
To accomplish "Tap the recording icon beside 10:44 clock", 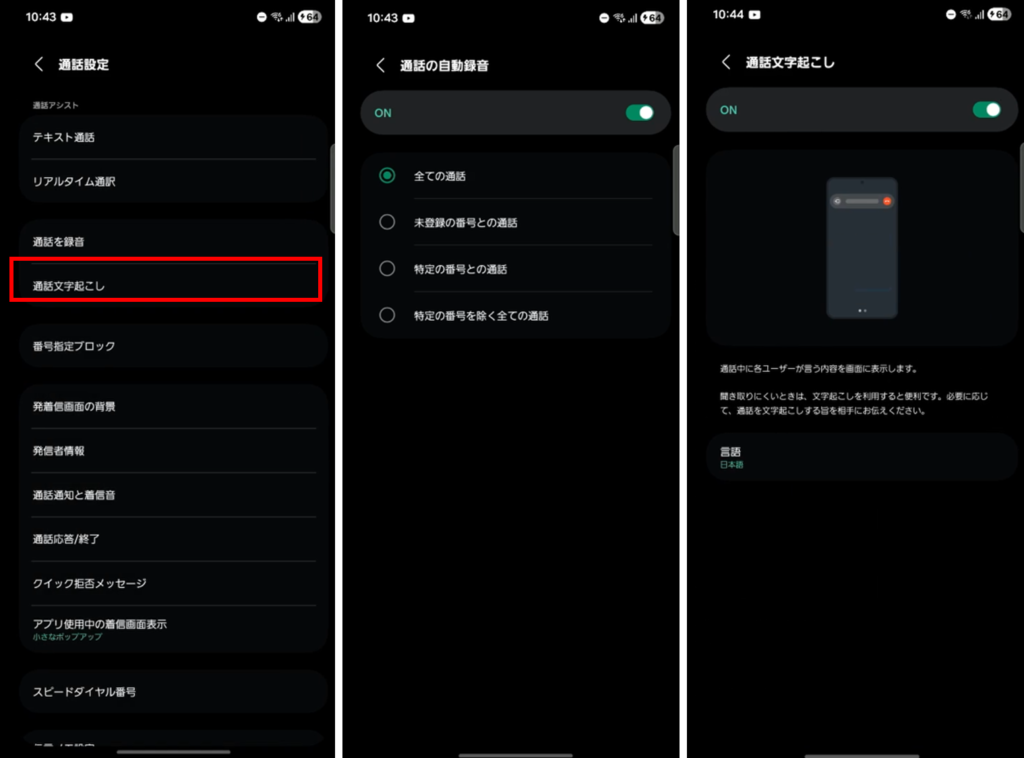I will pos(754,14).
